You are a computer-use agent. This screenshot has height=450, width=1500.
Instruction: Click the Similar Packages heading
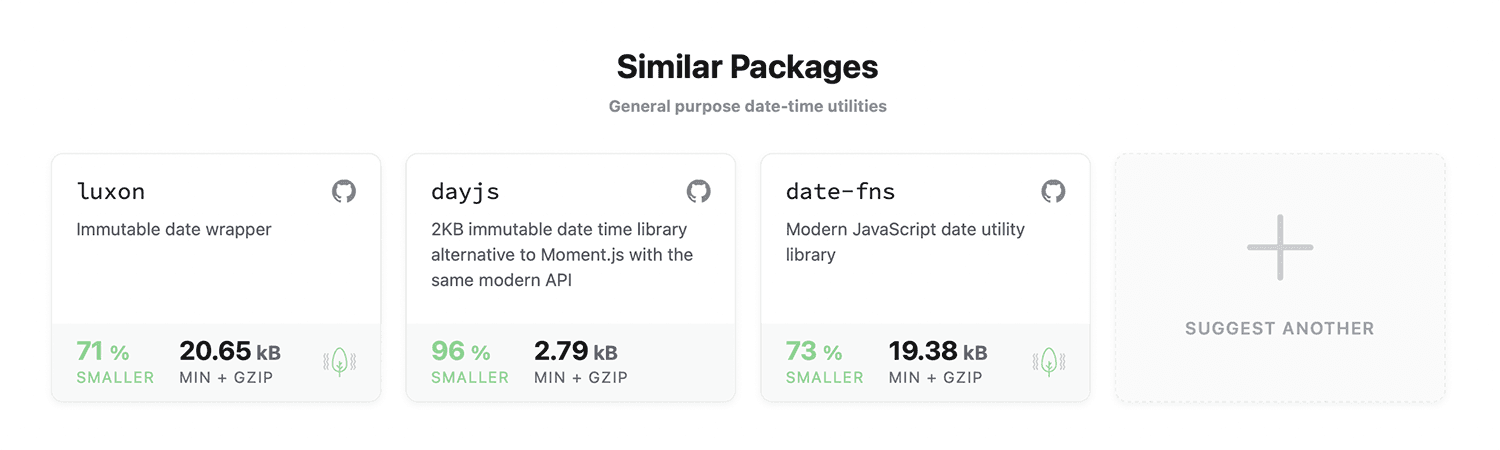(747, 67)
